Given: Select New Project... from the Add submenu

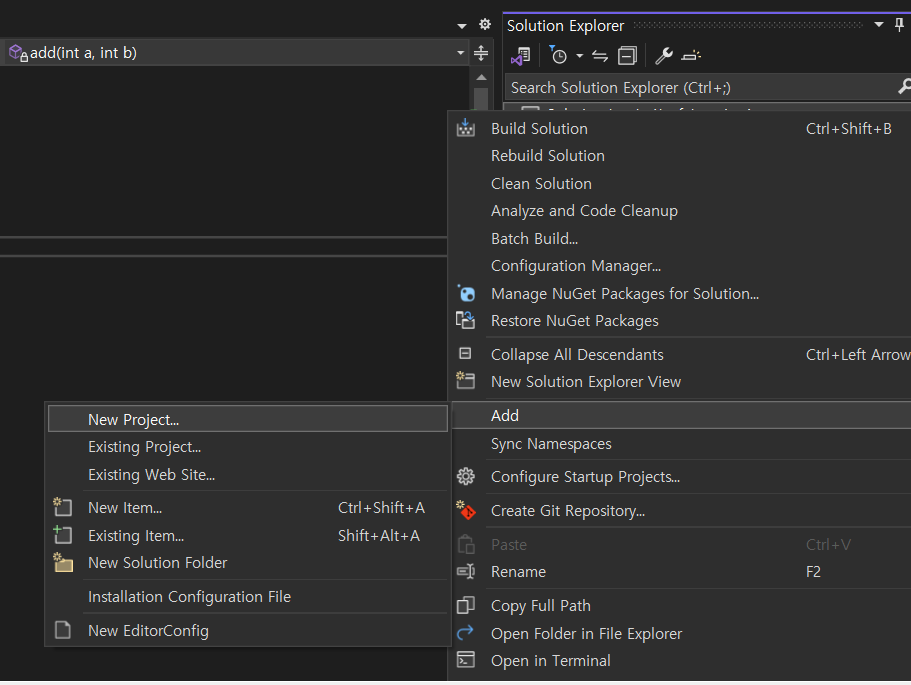Looking at the screenshot, I should (133, 420).
